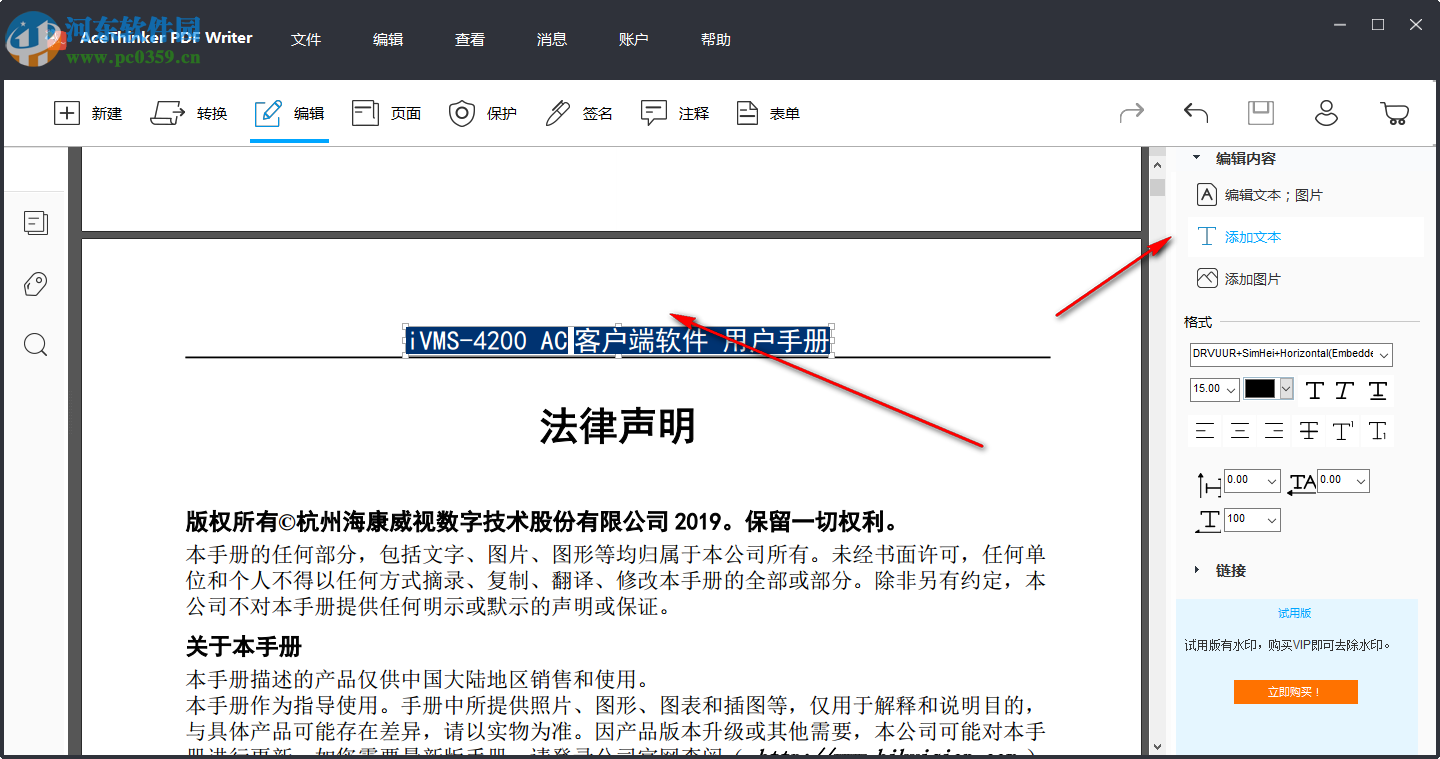Open the 账户 (Account) menu

634,39
